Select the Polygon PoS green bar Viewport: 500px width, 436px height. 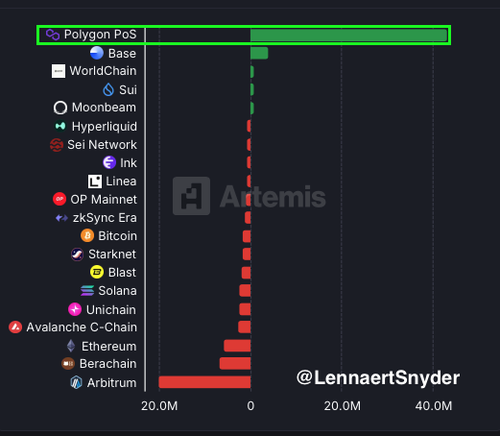349,35
